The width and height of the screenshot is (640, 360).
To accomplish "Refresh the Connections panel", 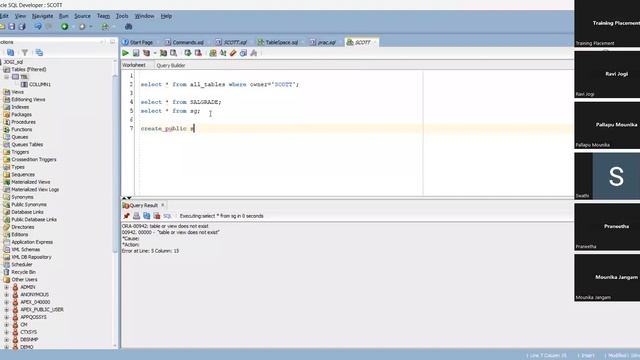I will pyautogui.click(x=11, y=52).
